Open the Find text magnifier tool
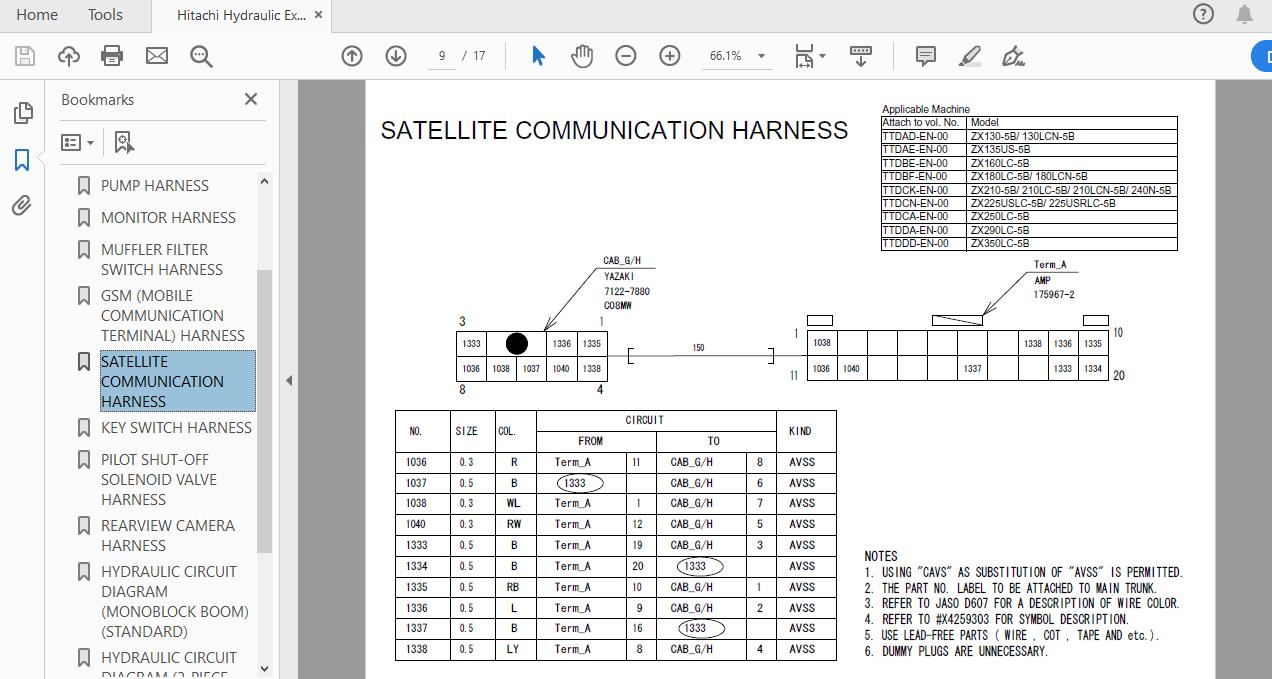The height and width of the screenshot is (679, 1272). click(201, 56)
